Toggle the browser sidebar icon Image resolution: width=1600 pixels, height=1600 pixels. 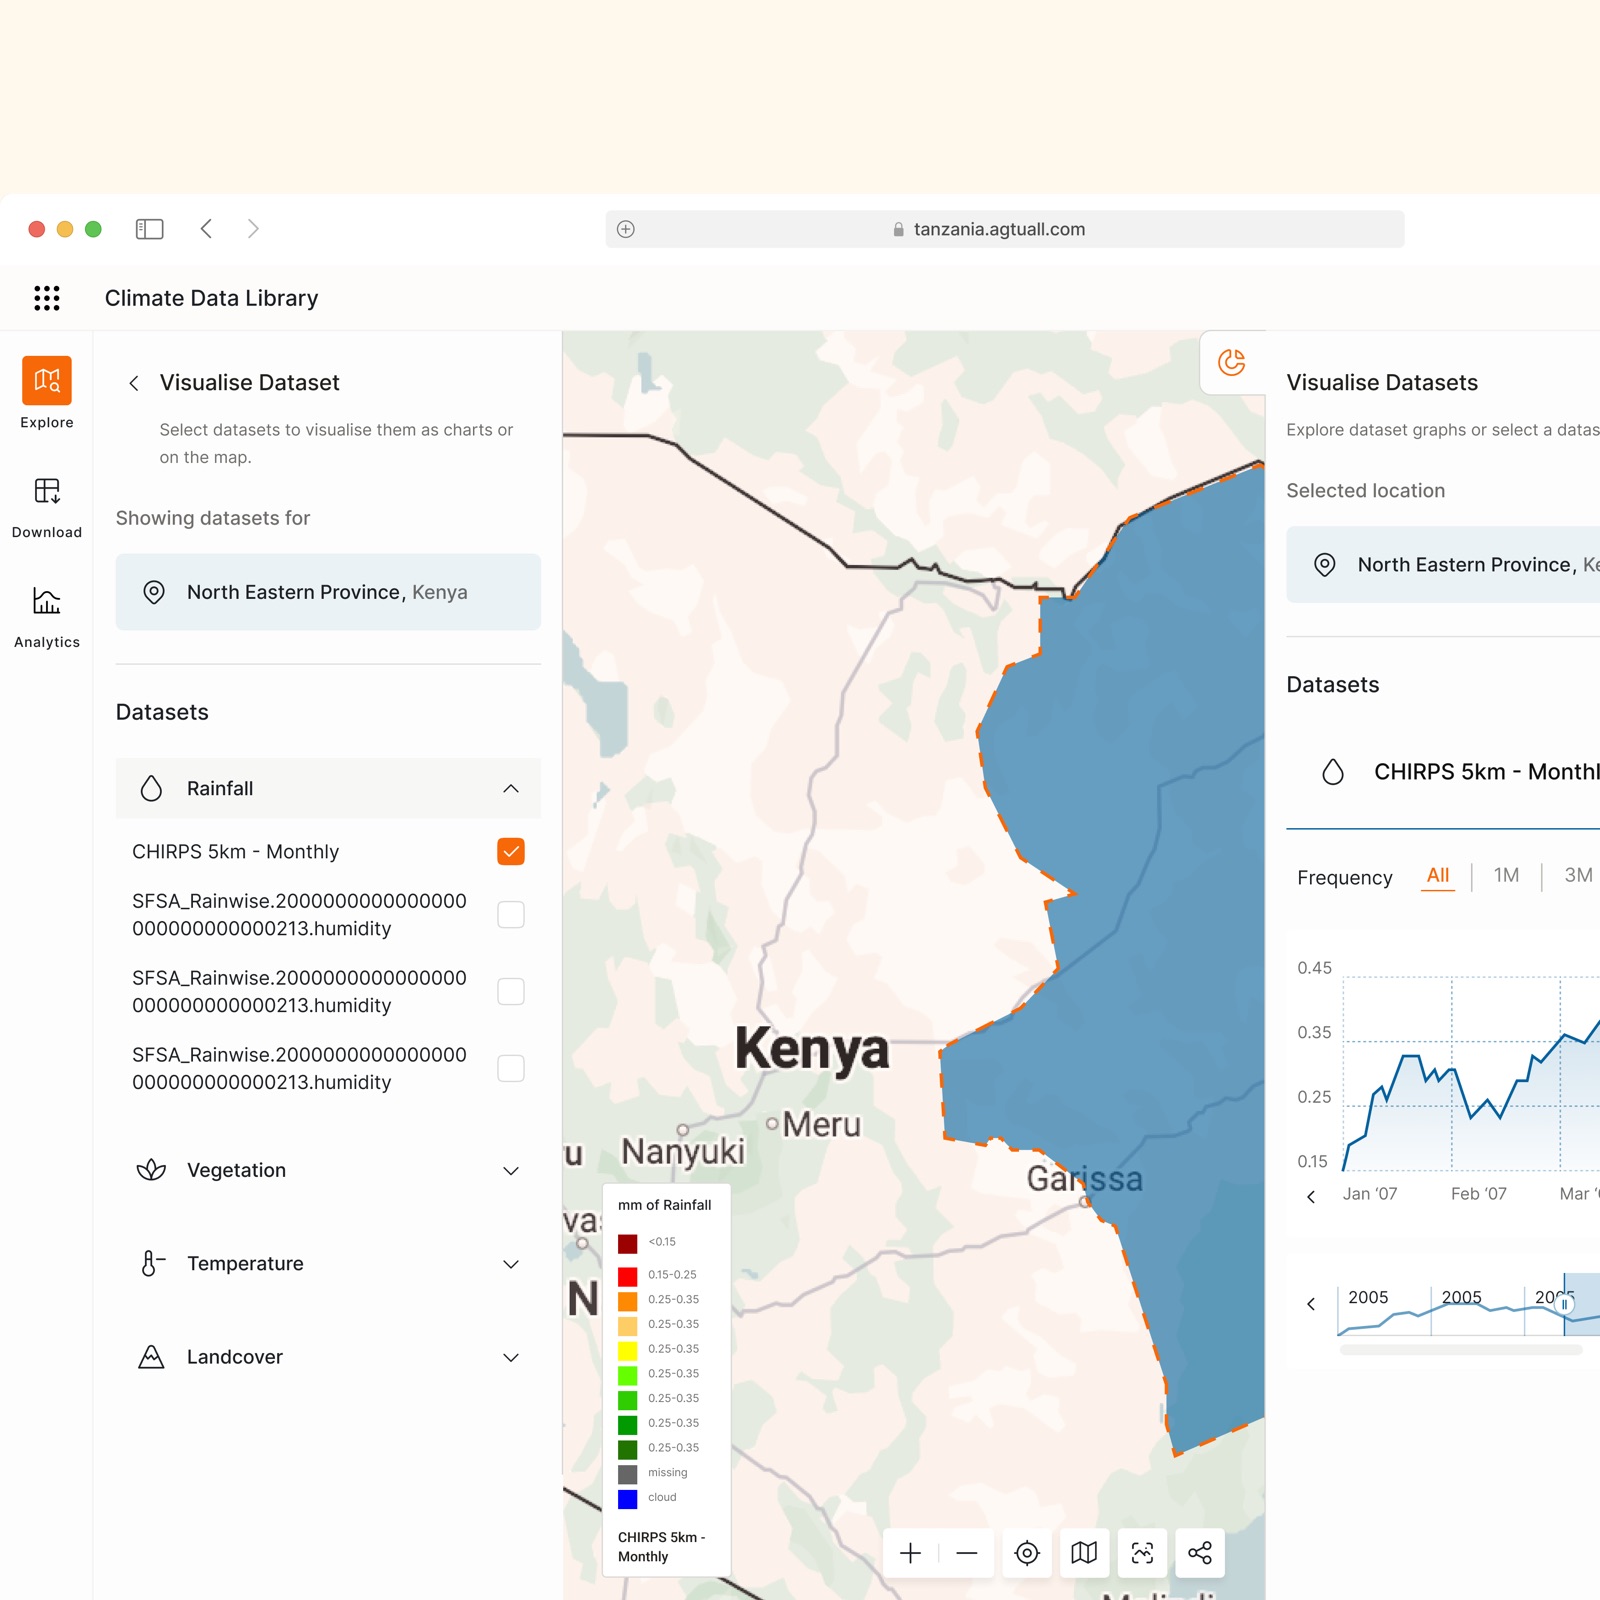click(149, 229)
